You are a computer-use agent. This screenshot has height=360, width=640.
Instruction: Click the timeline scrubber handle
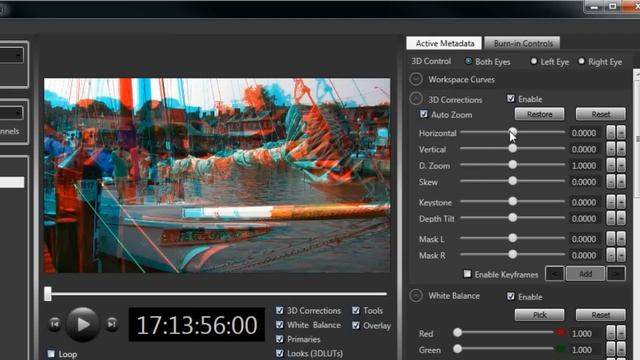[48, 293]
